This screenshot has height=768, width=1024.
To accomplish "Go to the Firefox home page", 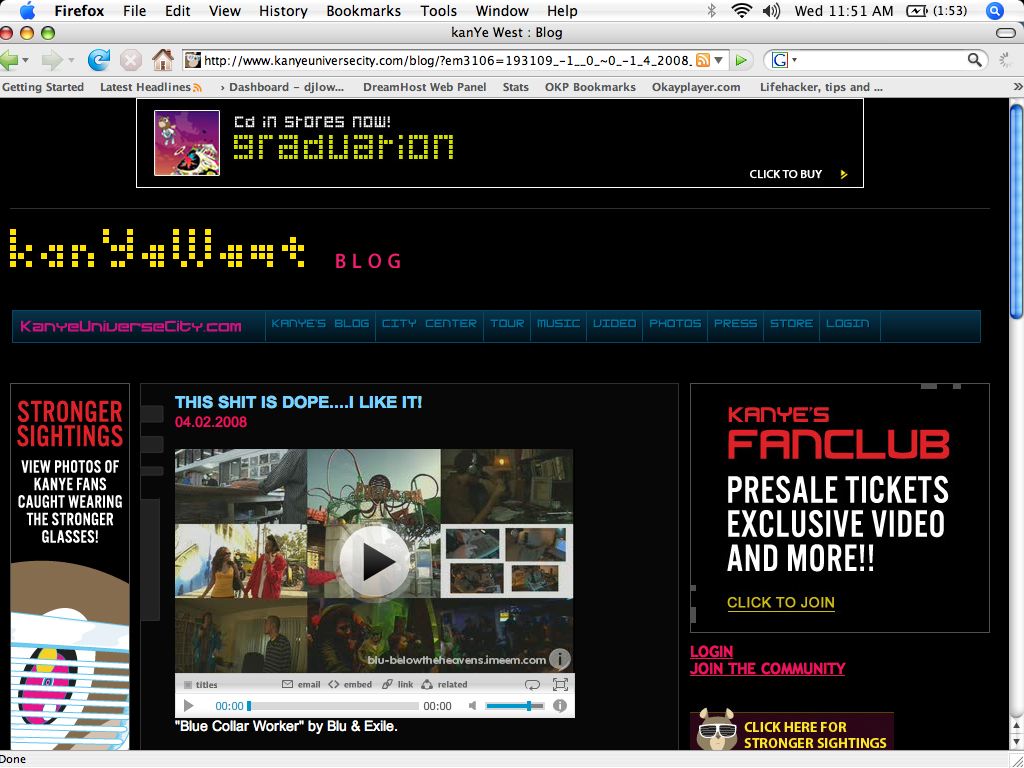I will tap(162, 60).
